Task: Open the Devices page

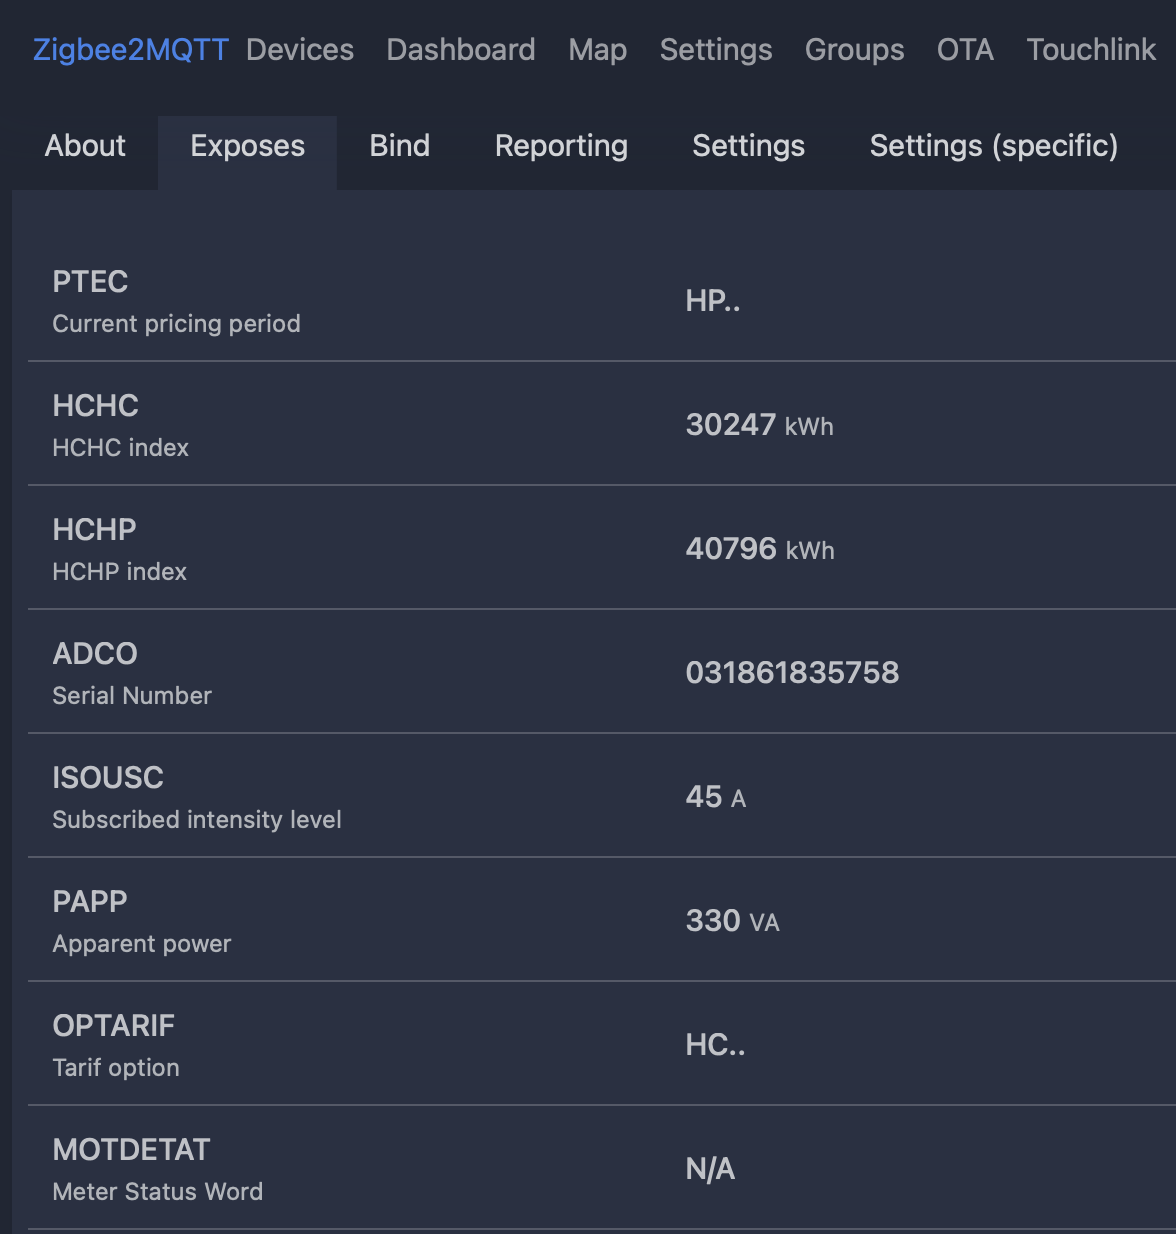Action: (300, 50)
